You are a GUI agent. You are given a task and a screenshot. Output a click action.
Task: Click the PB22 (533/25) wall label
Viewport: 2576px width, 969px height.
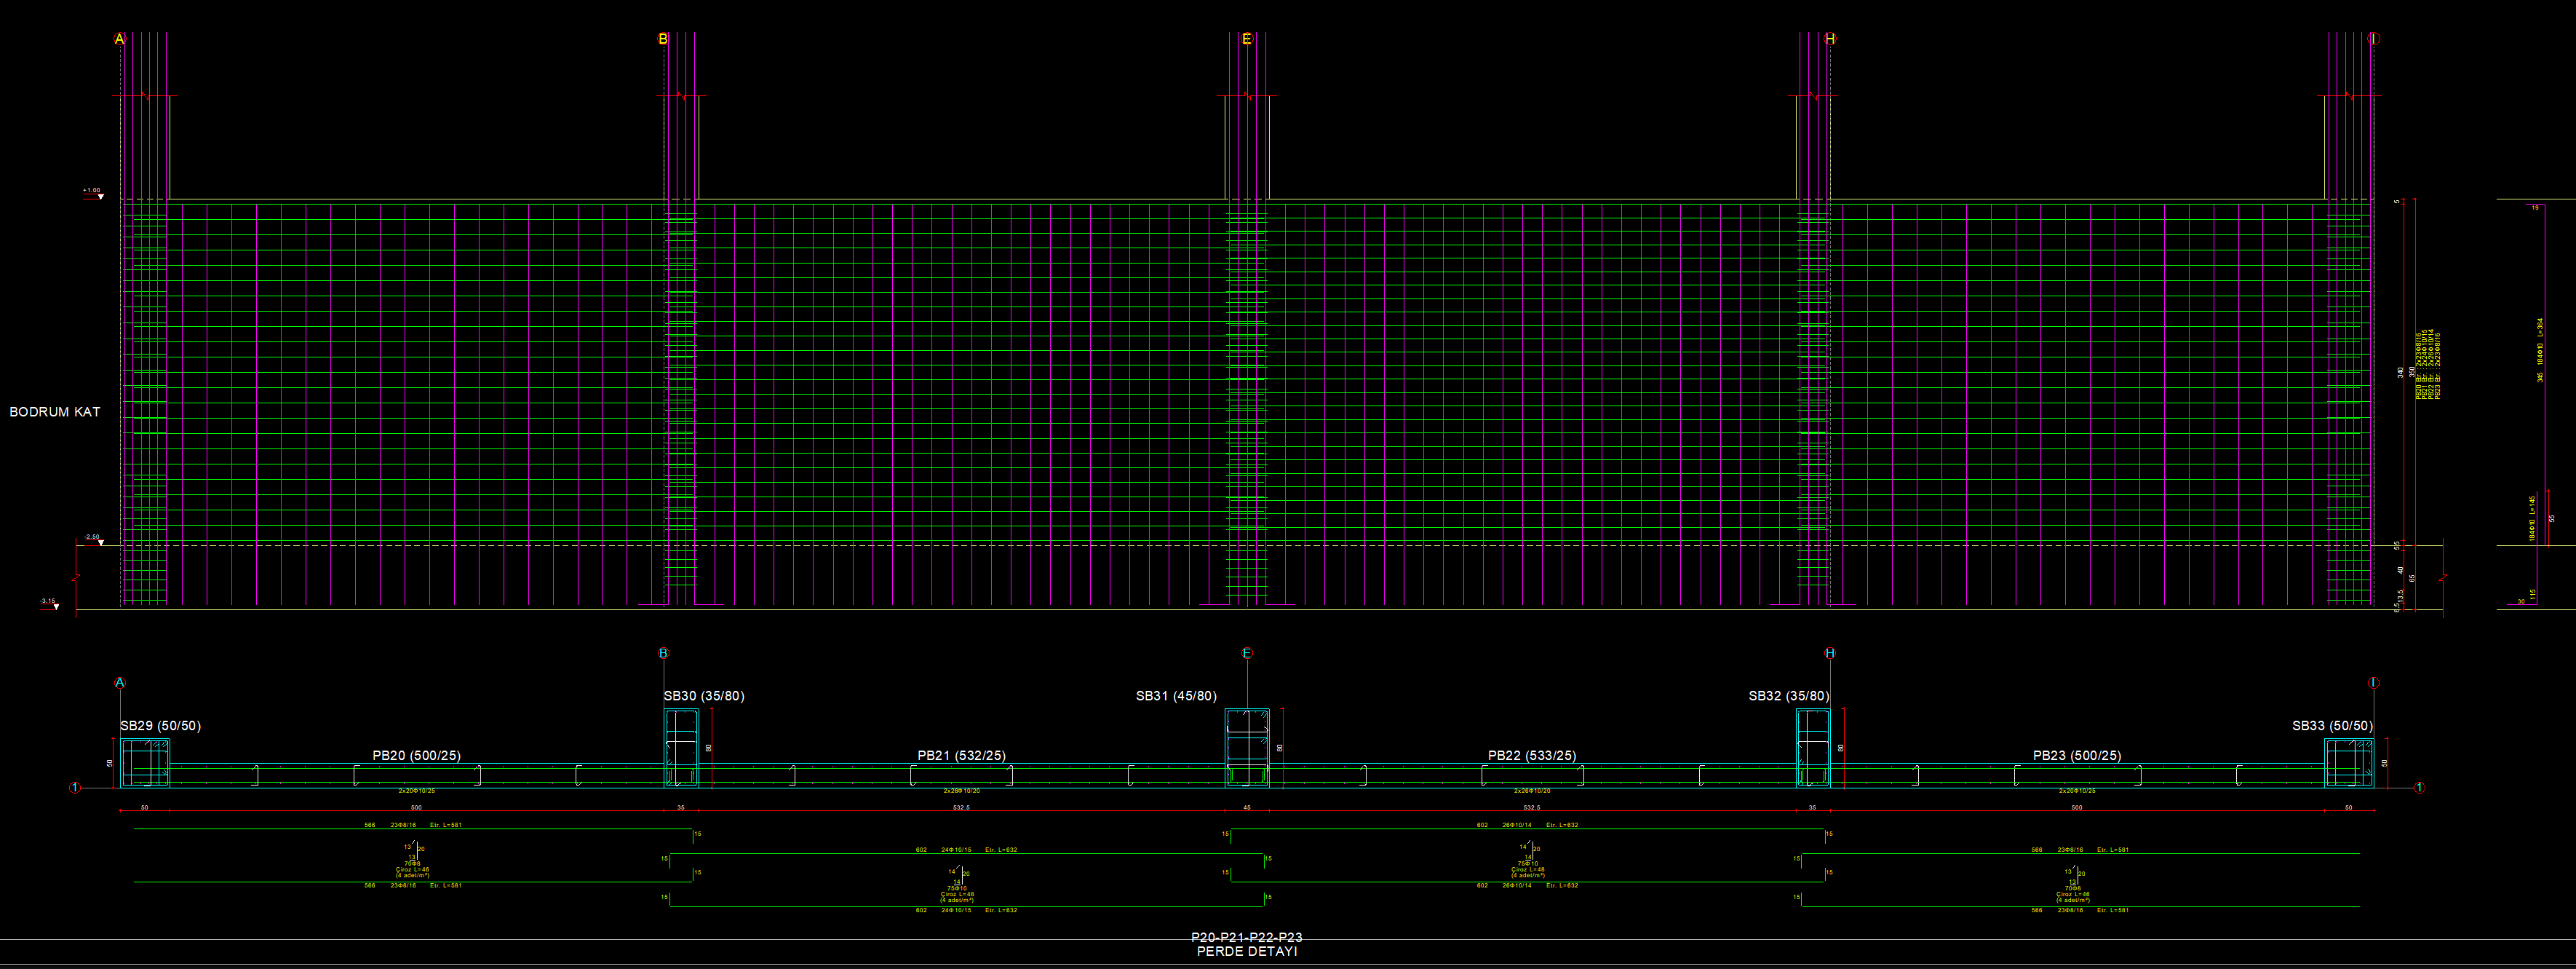pos(1531,755)
